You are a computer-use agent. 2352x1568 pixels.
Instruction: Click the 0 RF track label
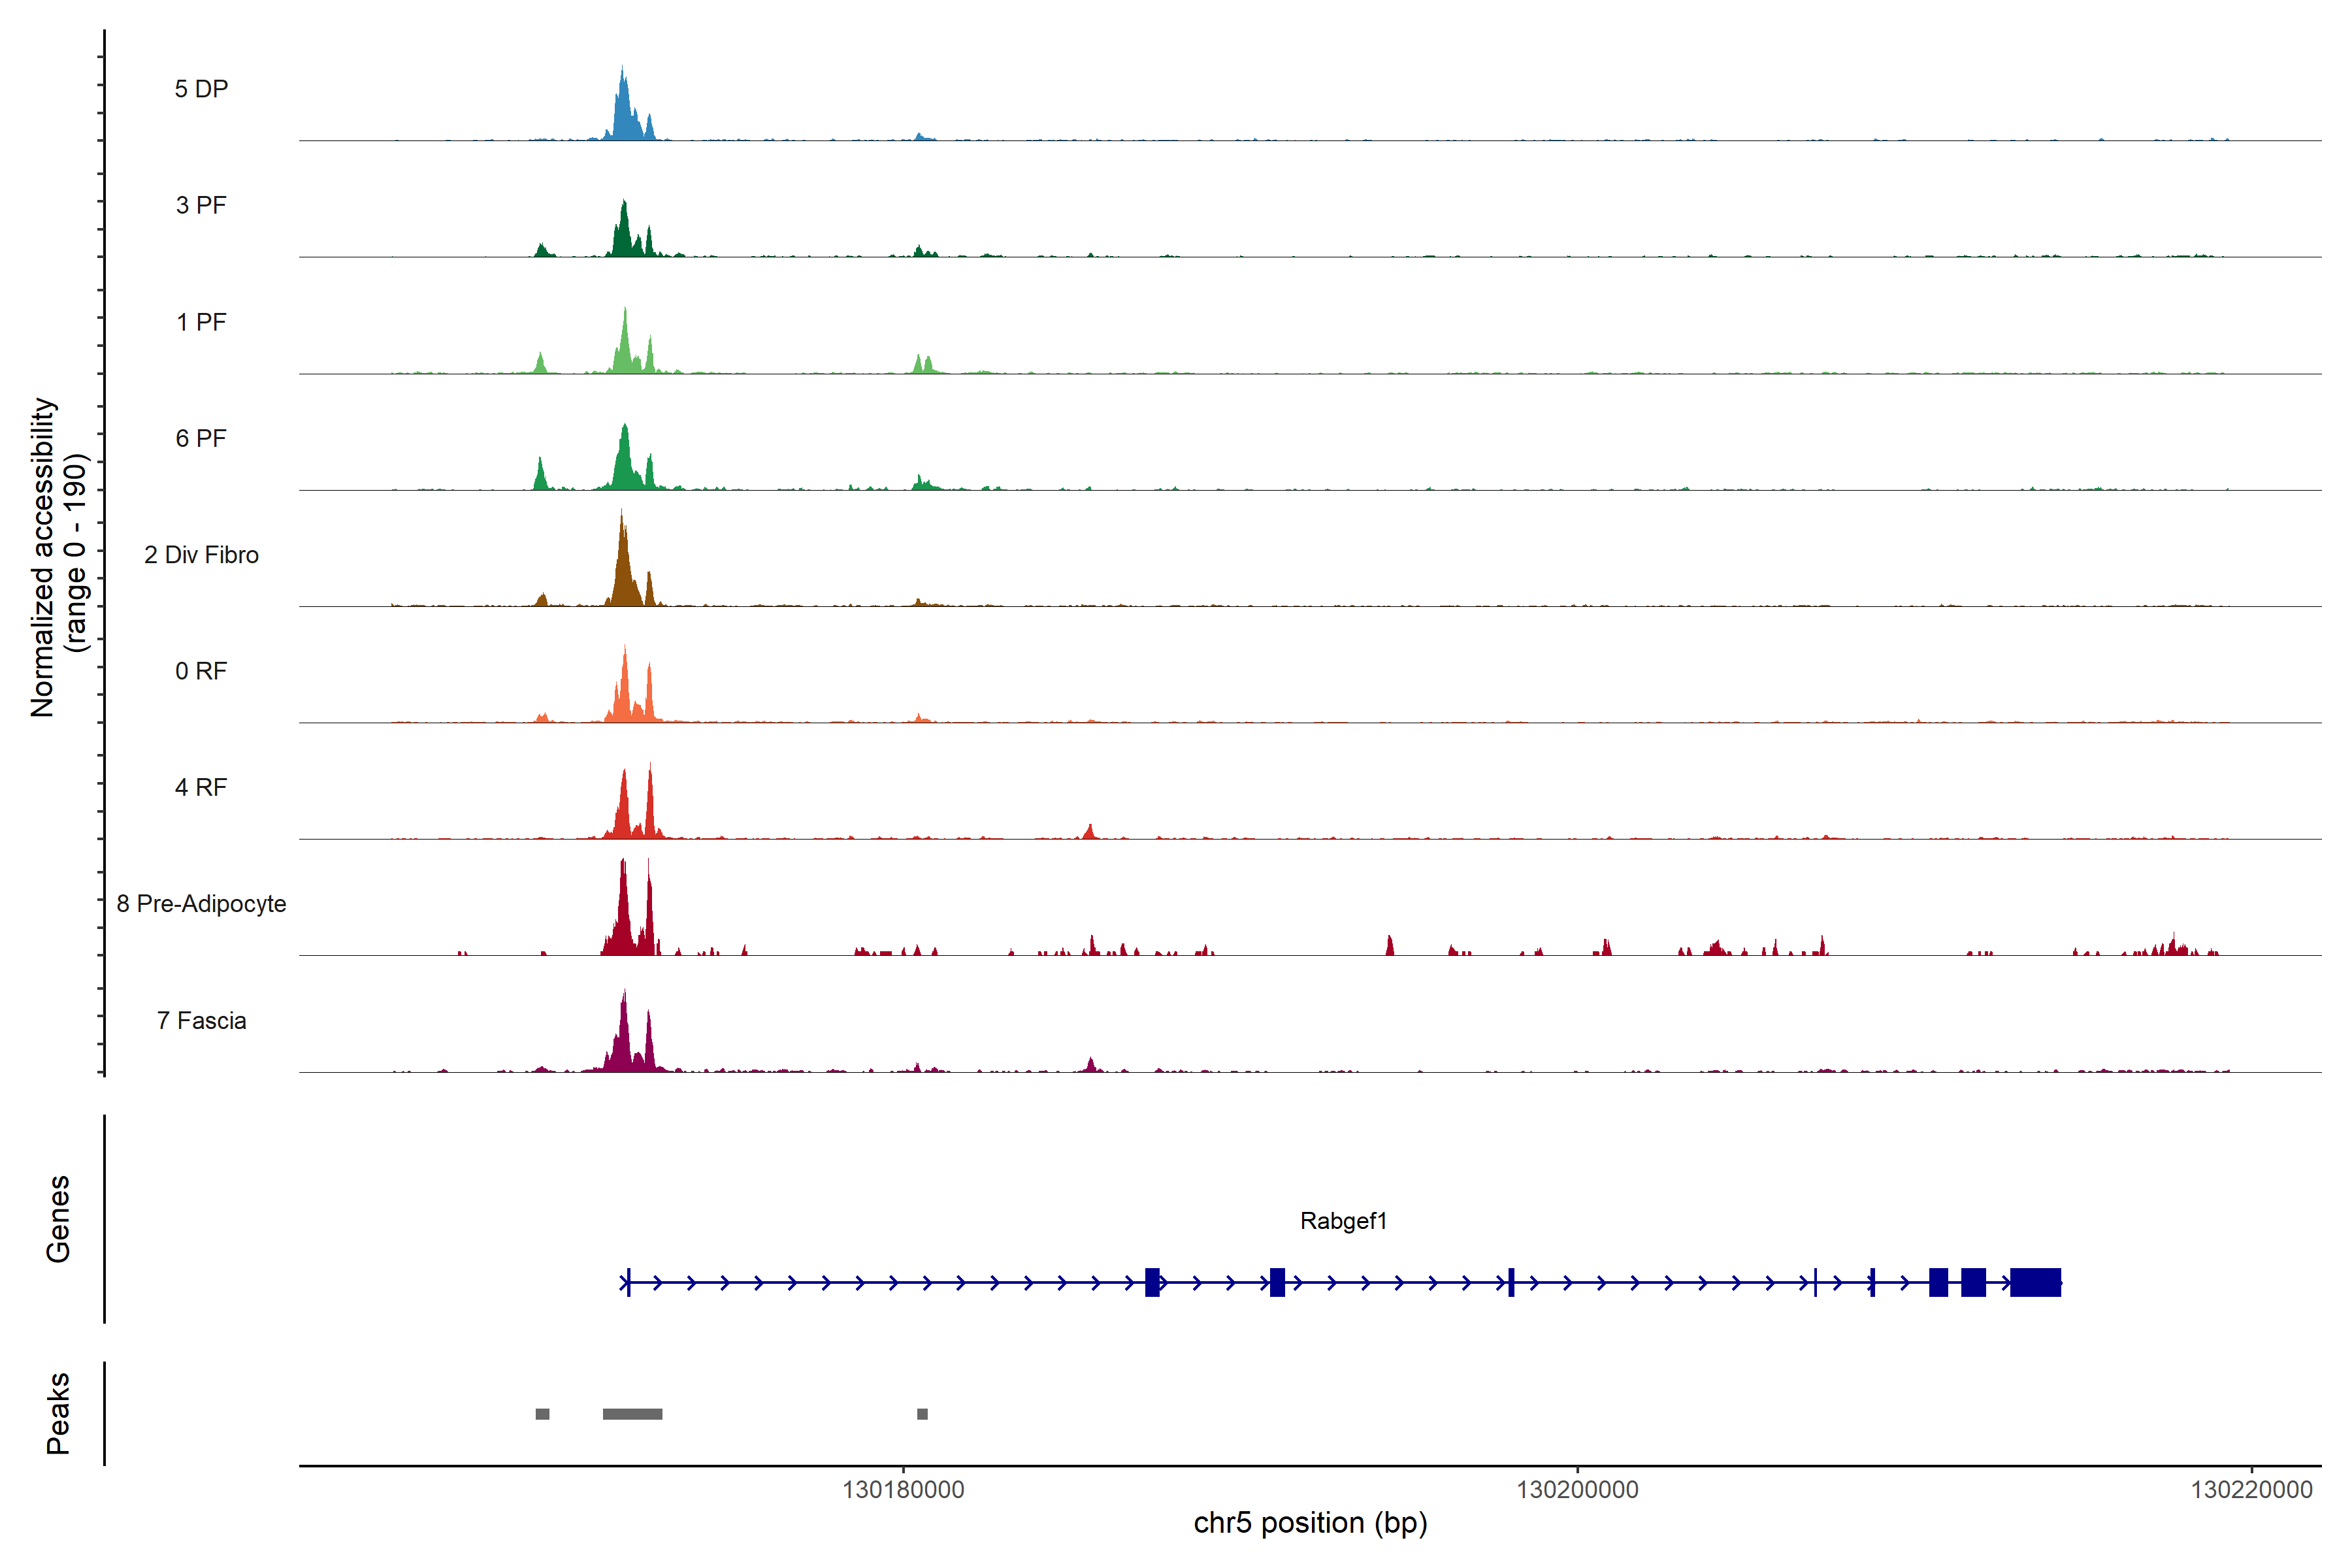click(201, 671)
